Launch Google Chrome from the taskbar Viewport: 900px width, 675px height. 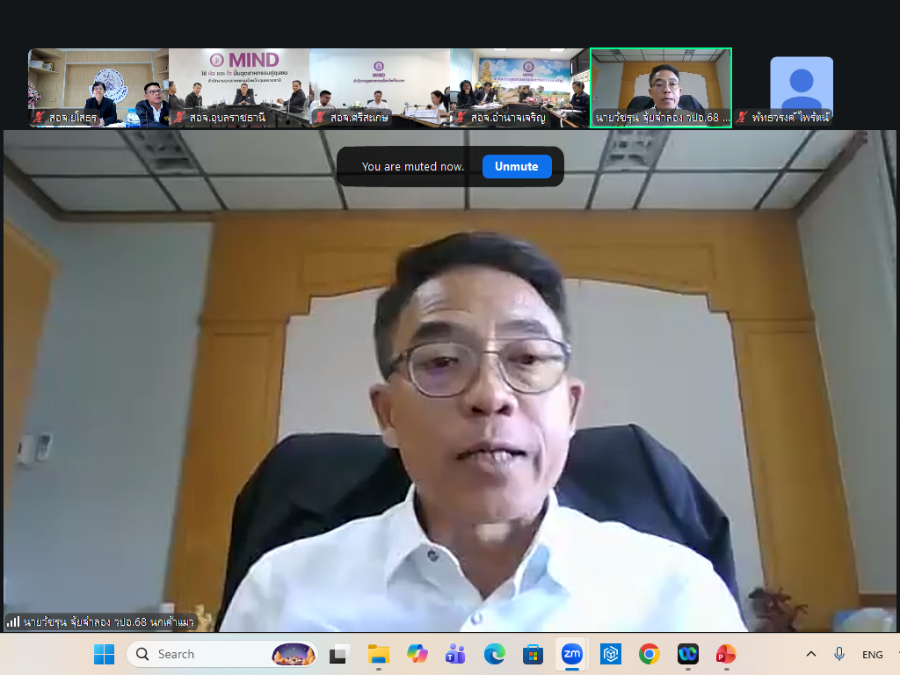(x=649, y=654)
